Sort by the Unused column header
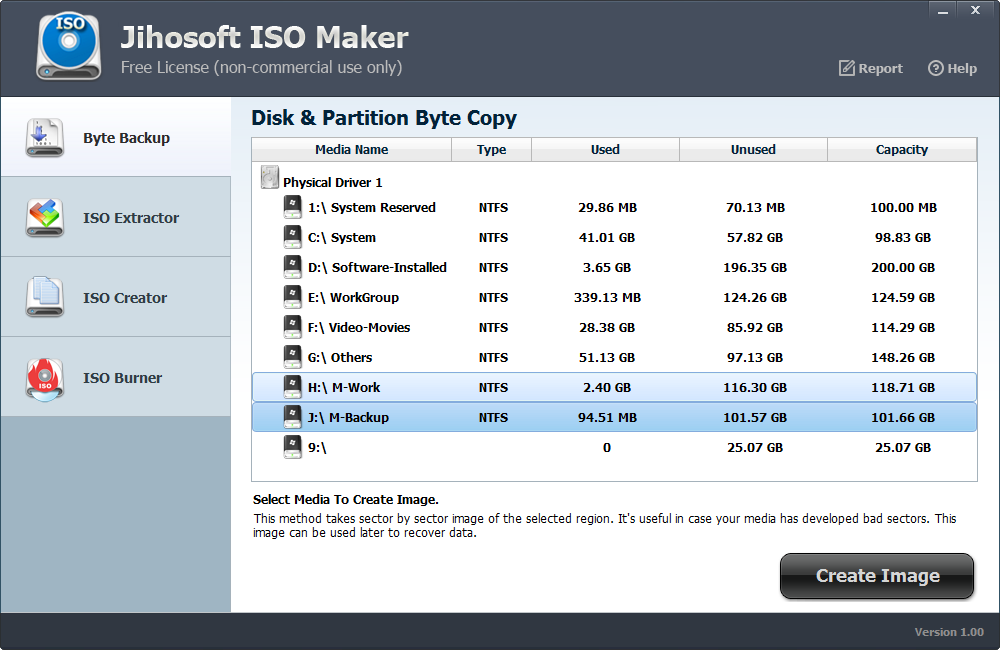The width and height of the screenshot is (1000, 650). coord(753,149)
